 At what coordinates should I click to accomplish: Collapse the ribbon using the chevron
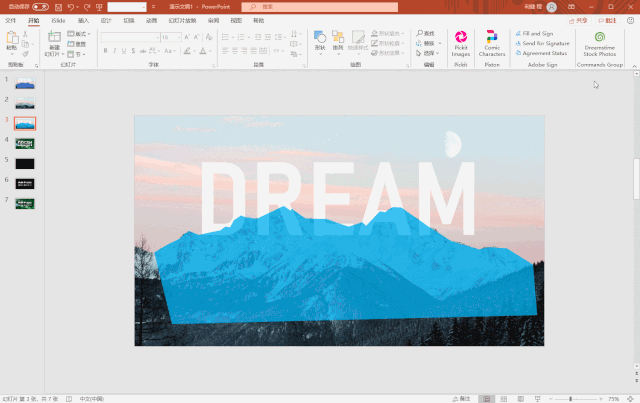[634, 66]
